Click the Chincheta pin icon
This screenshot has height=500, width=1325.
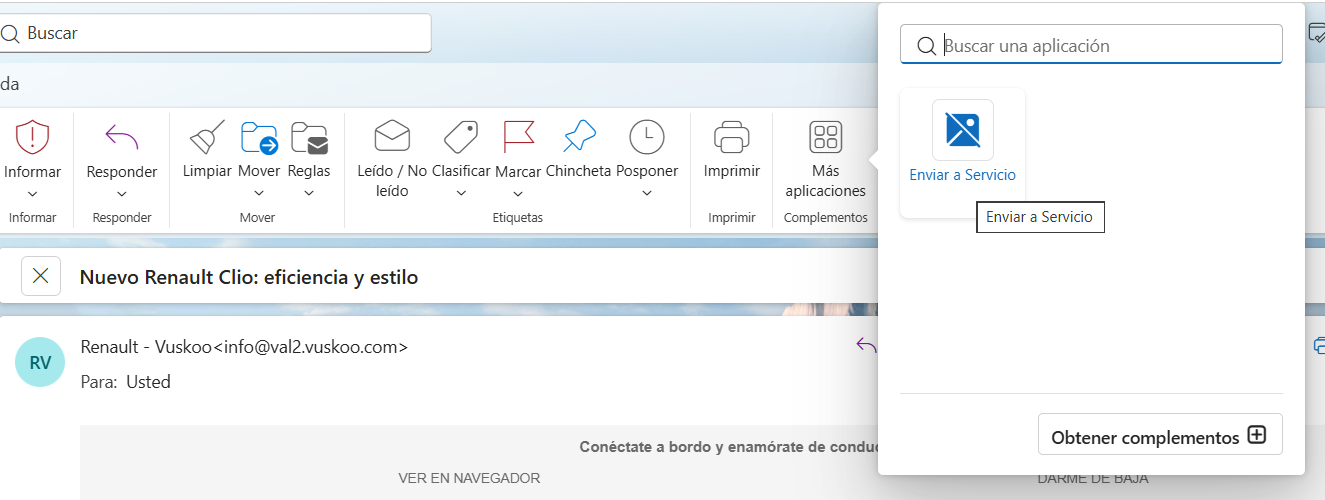pos(578,136)
